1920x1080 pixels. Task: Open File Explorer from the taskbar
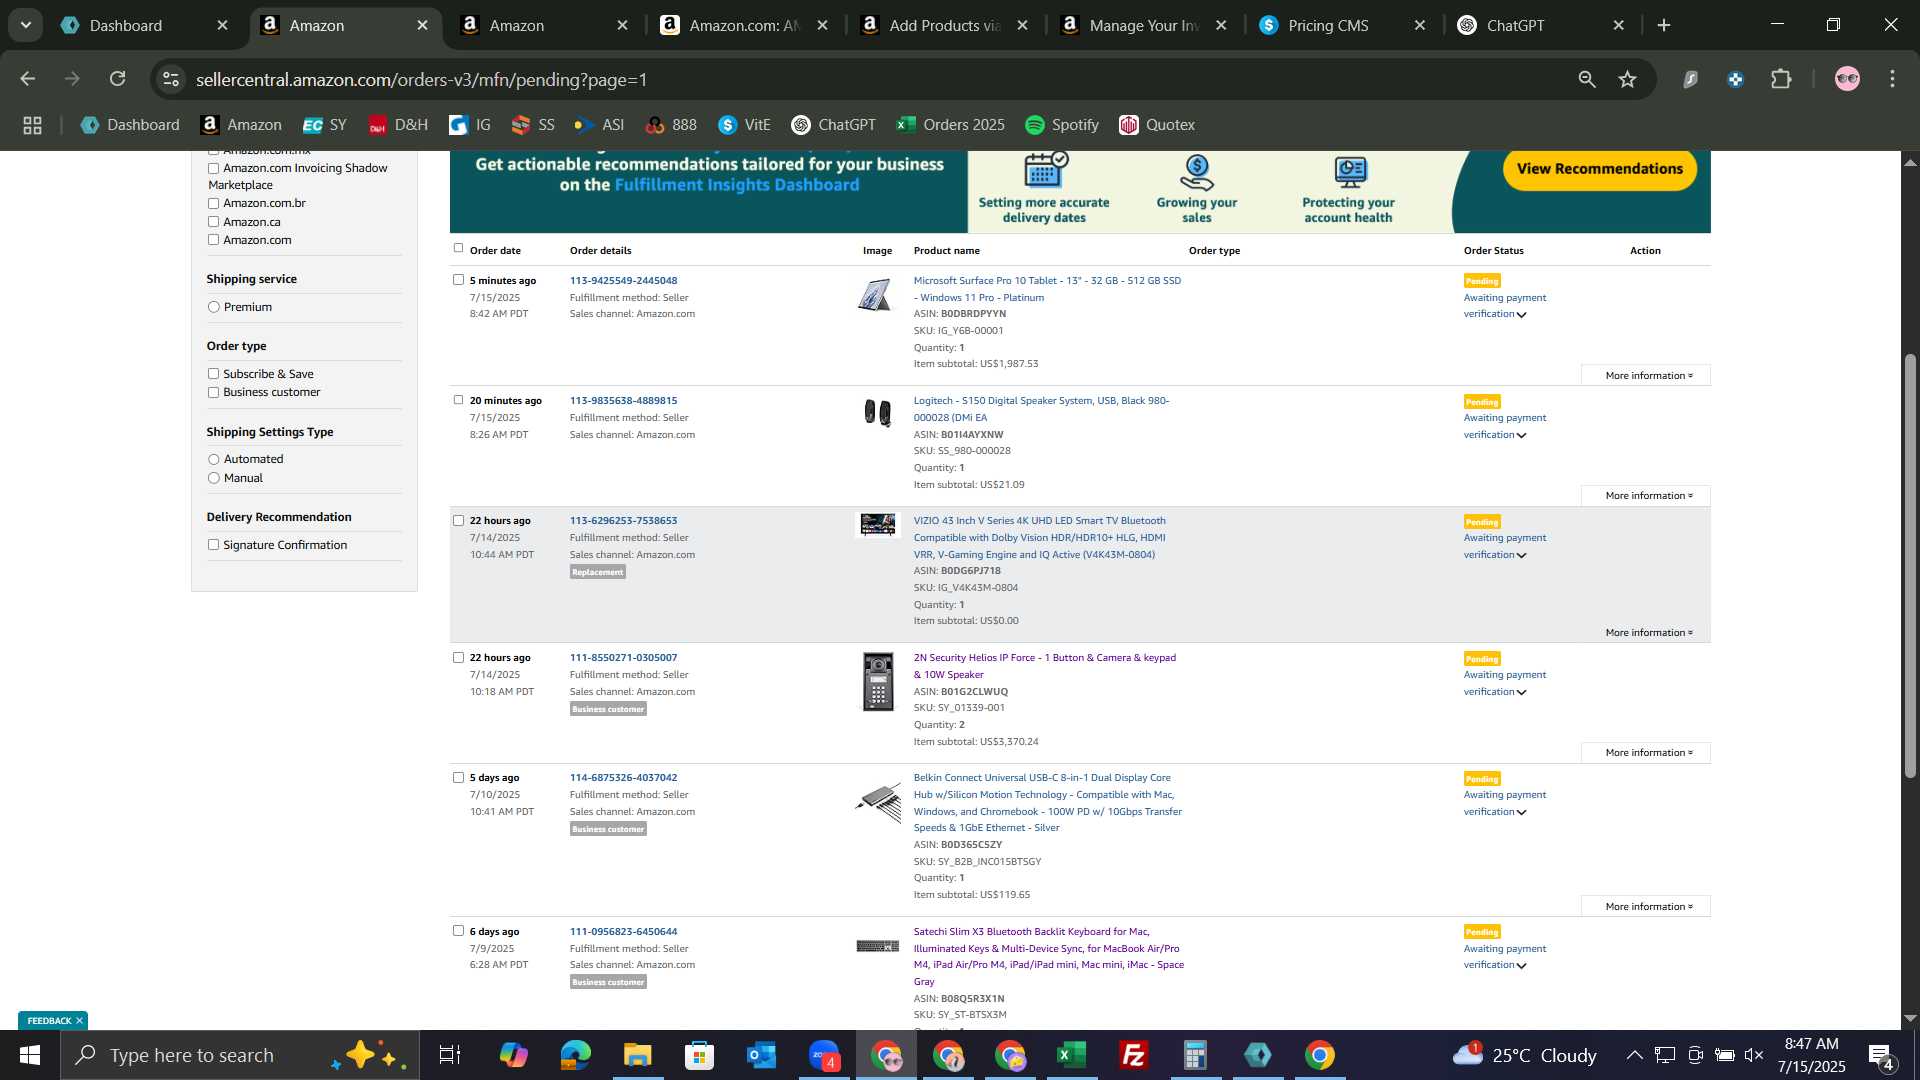point(637,1055)
